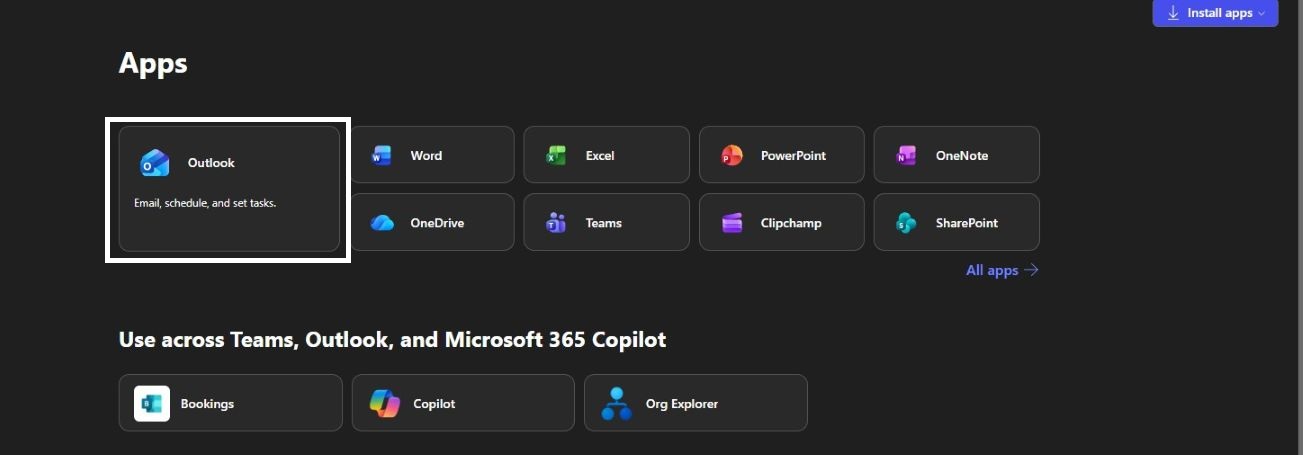Viewport: 1303px width, 455px height.
Task: Click the download arrow on Install apps
Action: [1173, 13]
